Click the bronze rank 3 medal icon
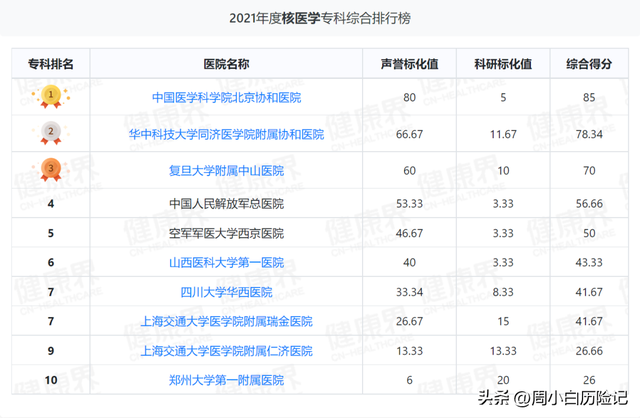Viewport: 640px width, 418px height. 51,170
